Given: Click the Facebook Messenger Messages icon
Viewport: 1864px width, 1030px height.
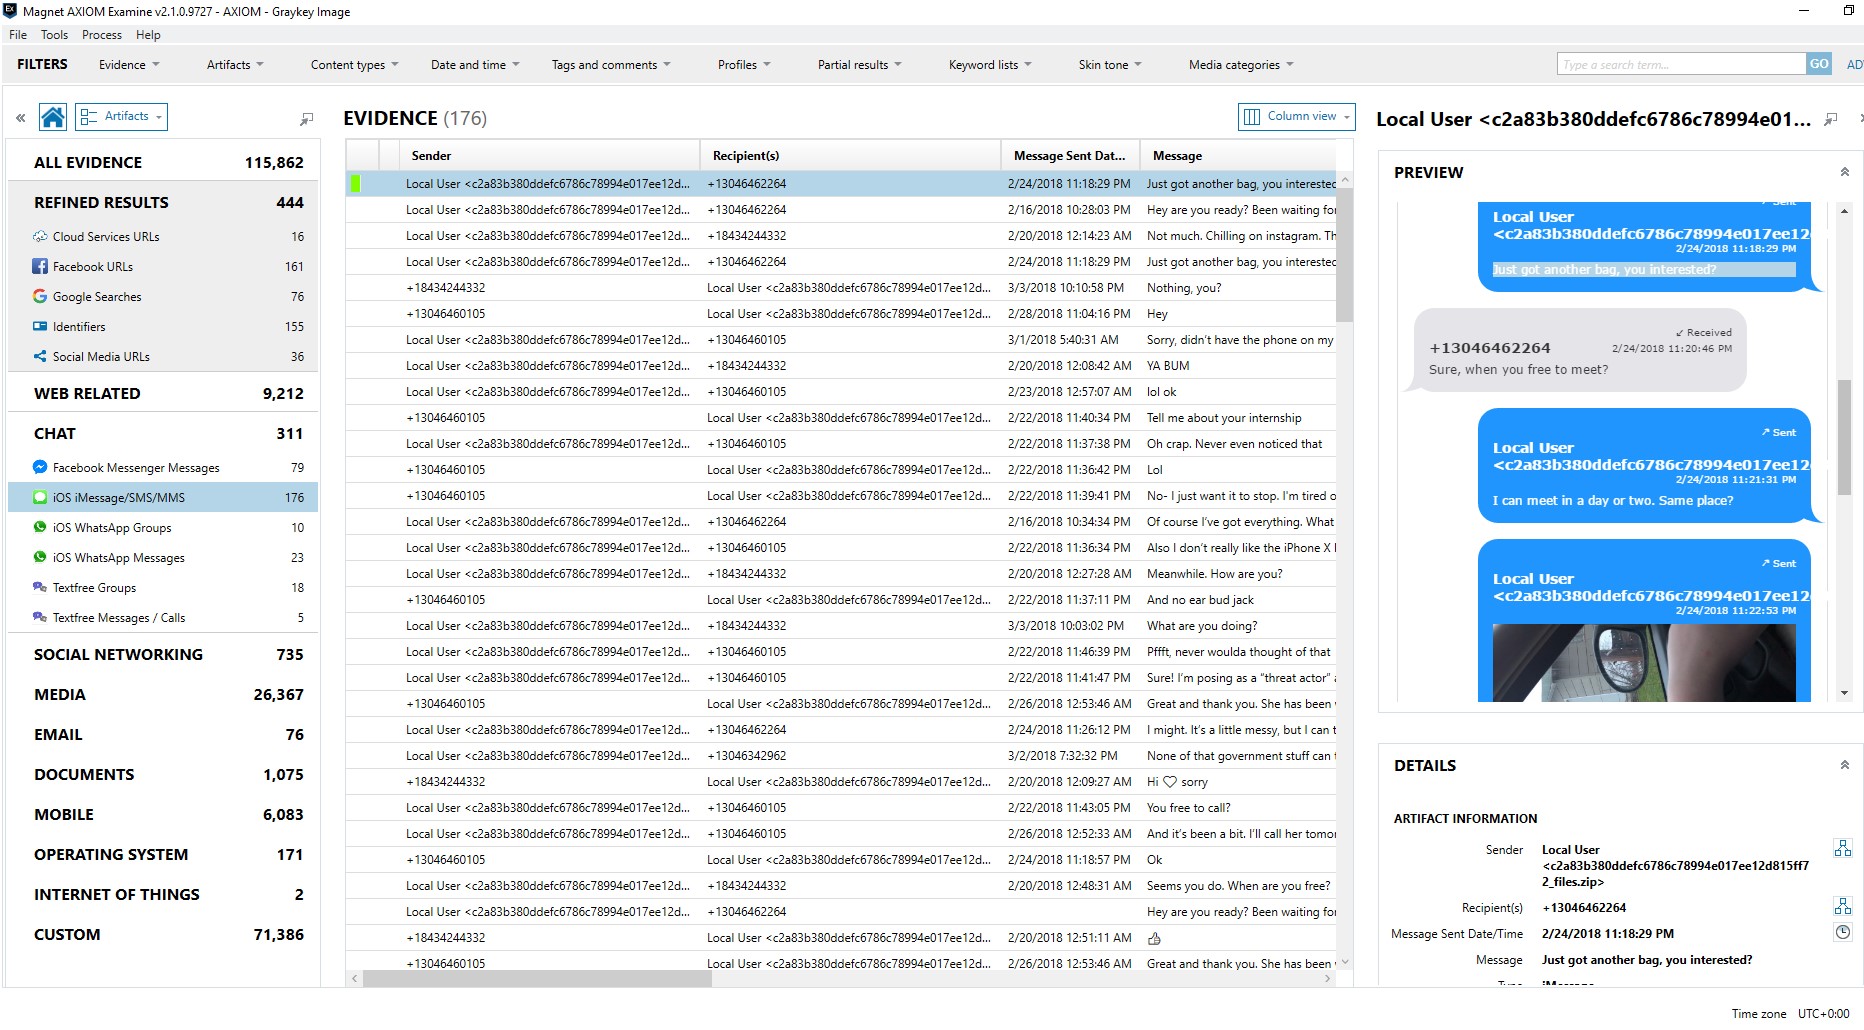Looking at the screenshot, I should coord(39,467).
